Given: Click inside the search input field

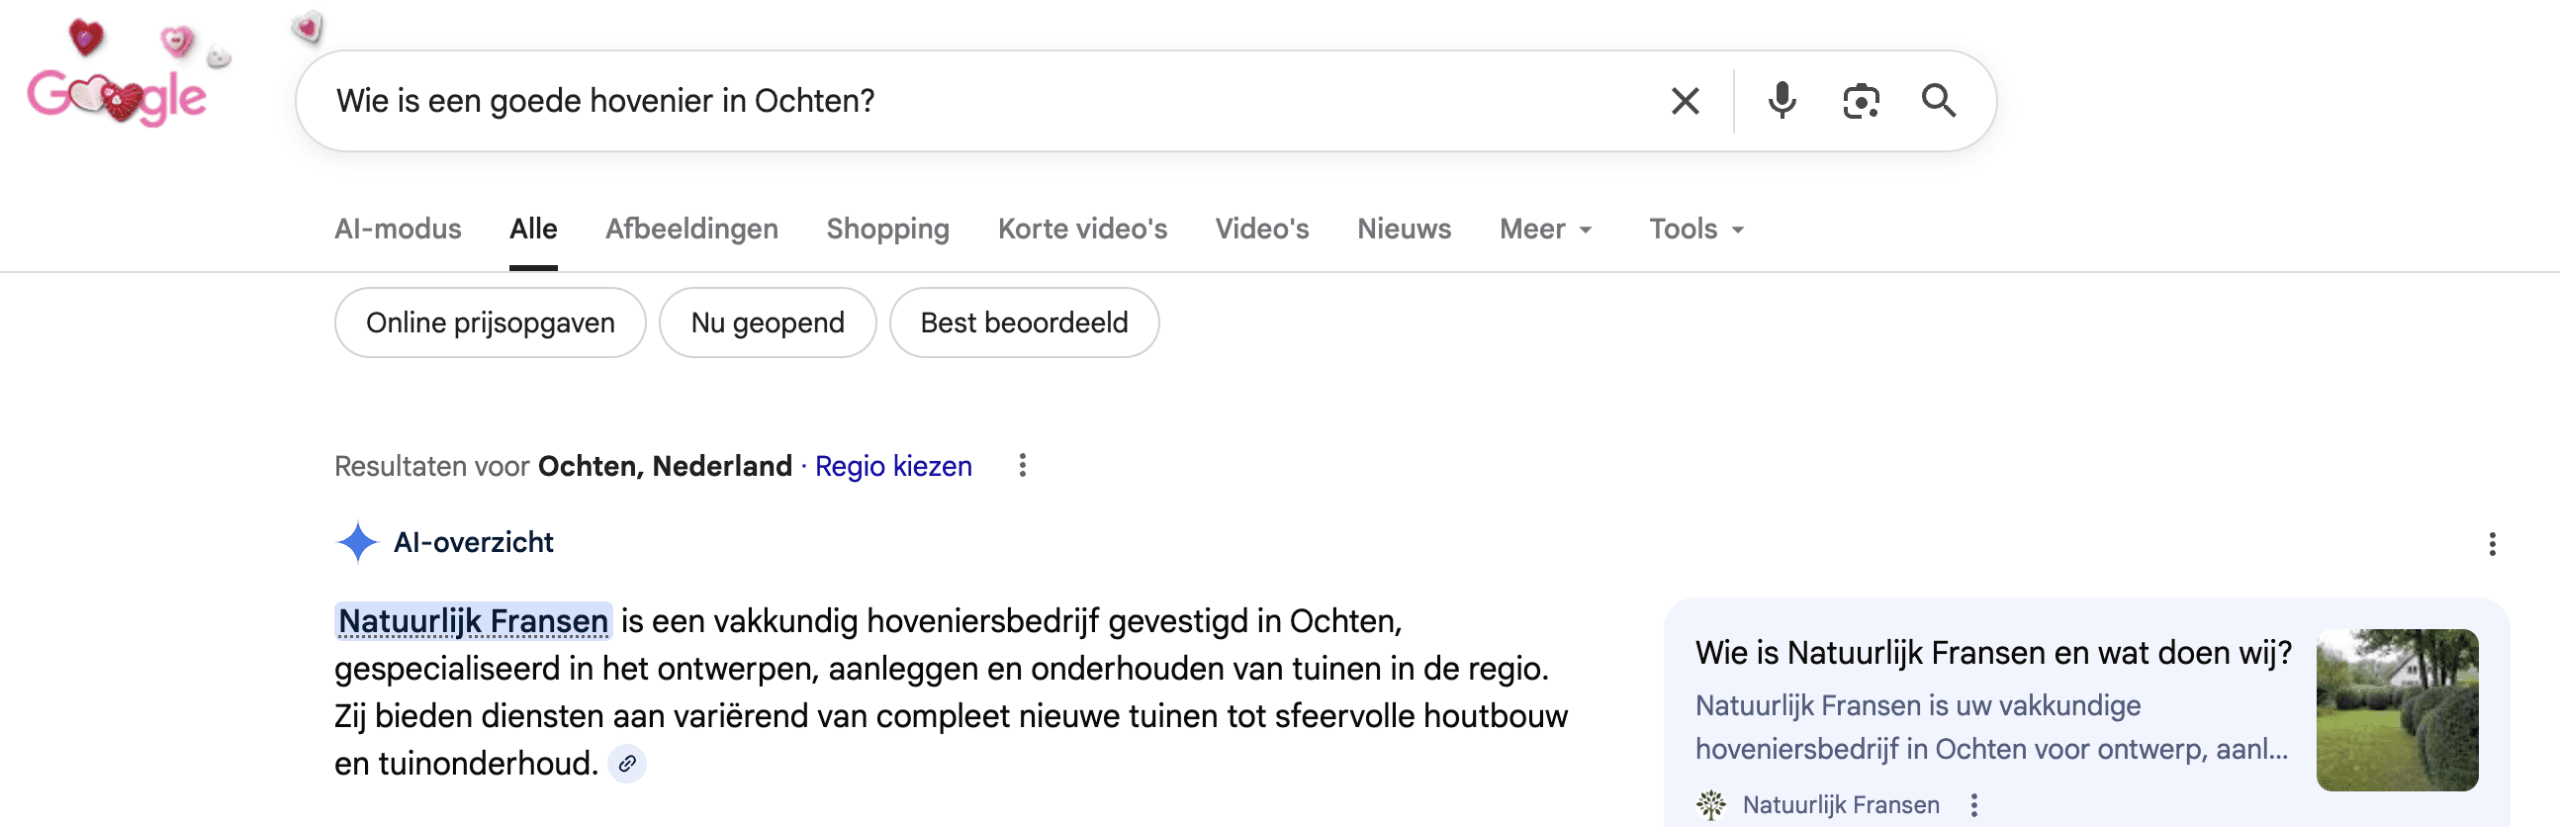Looking at the screenshot, I should pyautogui.click(x=900, y=100).
